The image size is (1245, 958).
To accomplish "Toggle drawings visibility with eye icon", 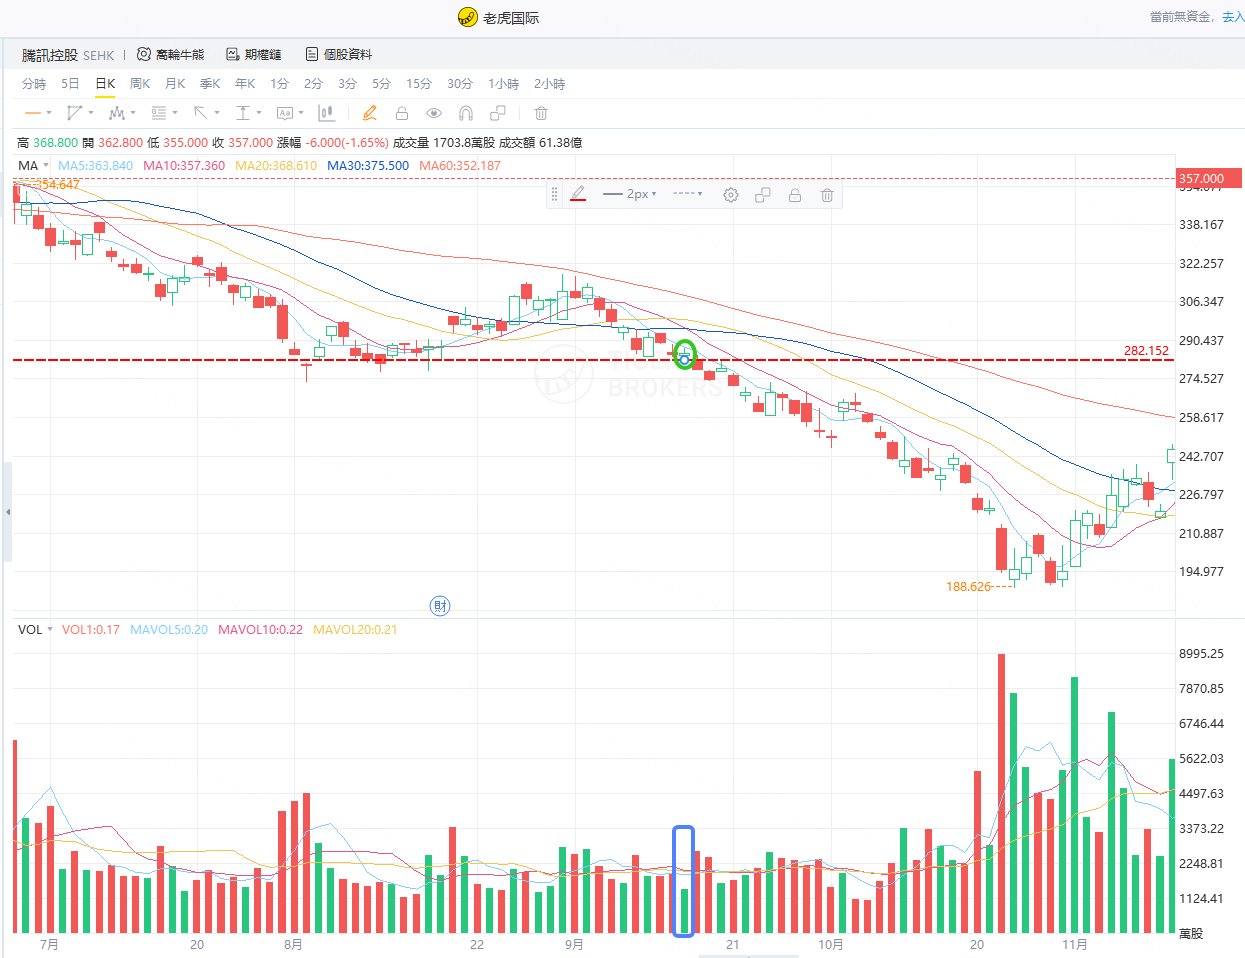I will point(434,113).
